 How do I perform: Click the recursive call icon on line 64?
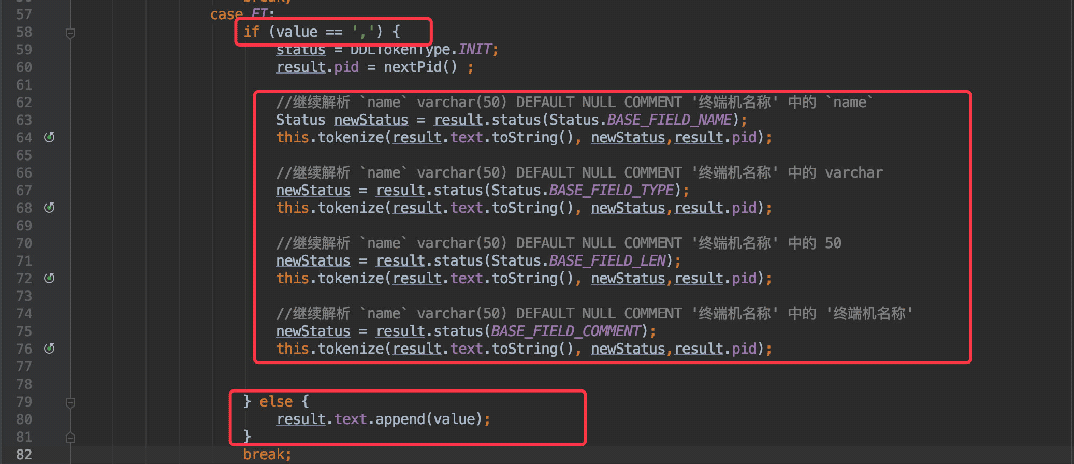pyautogui.click(x=48, y=137)
